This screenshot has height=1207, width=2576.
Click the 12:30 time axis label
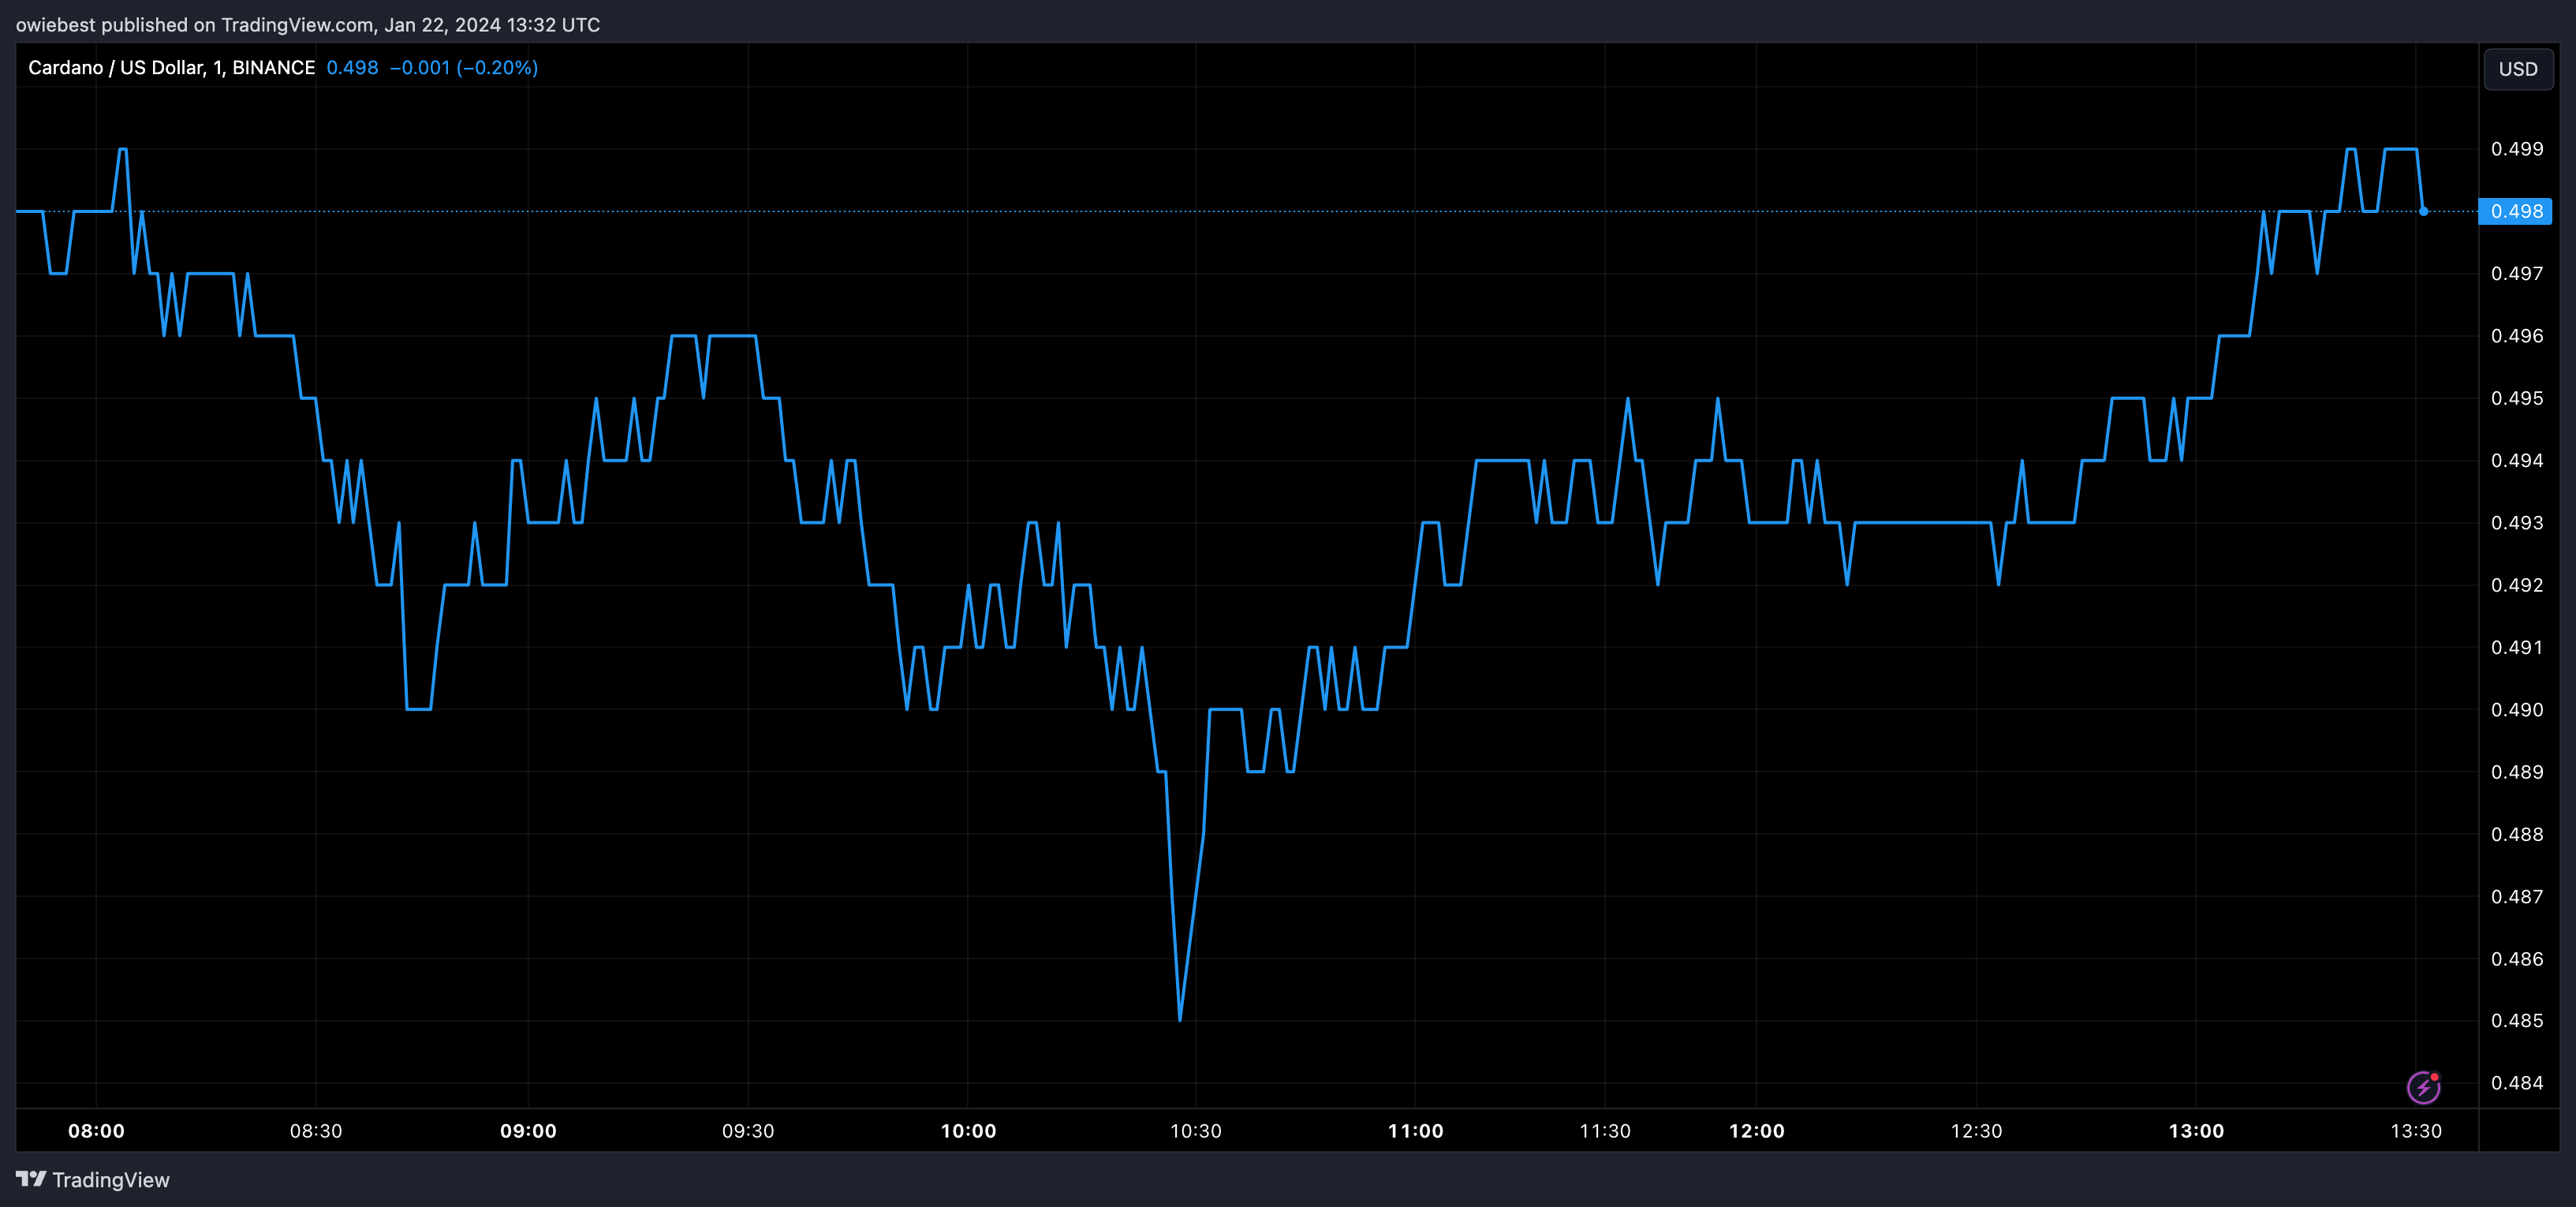coord(1976,1131)
